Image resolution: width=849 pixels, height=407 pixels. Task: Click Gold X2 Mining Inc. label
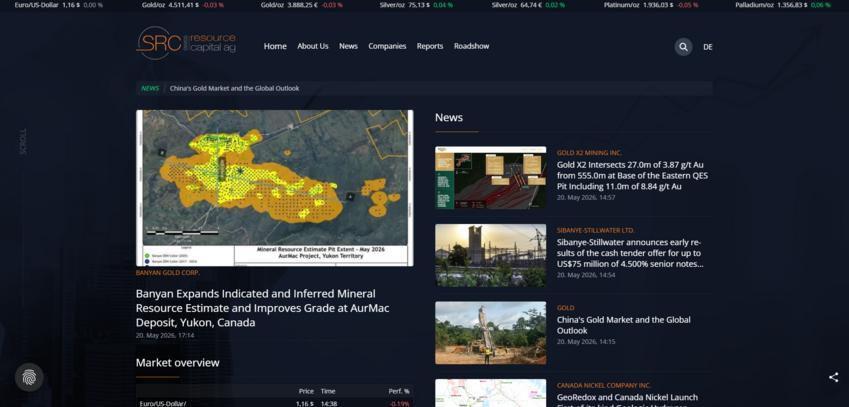click(x=589, y=153)
